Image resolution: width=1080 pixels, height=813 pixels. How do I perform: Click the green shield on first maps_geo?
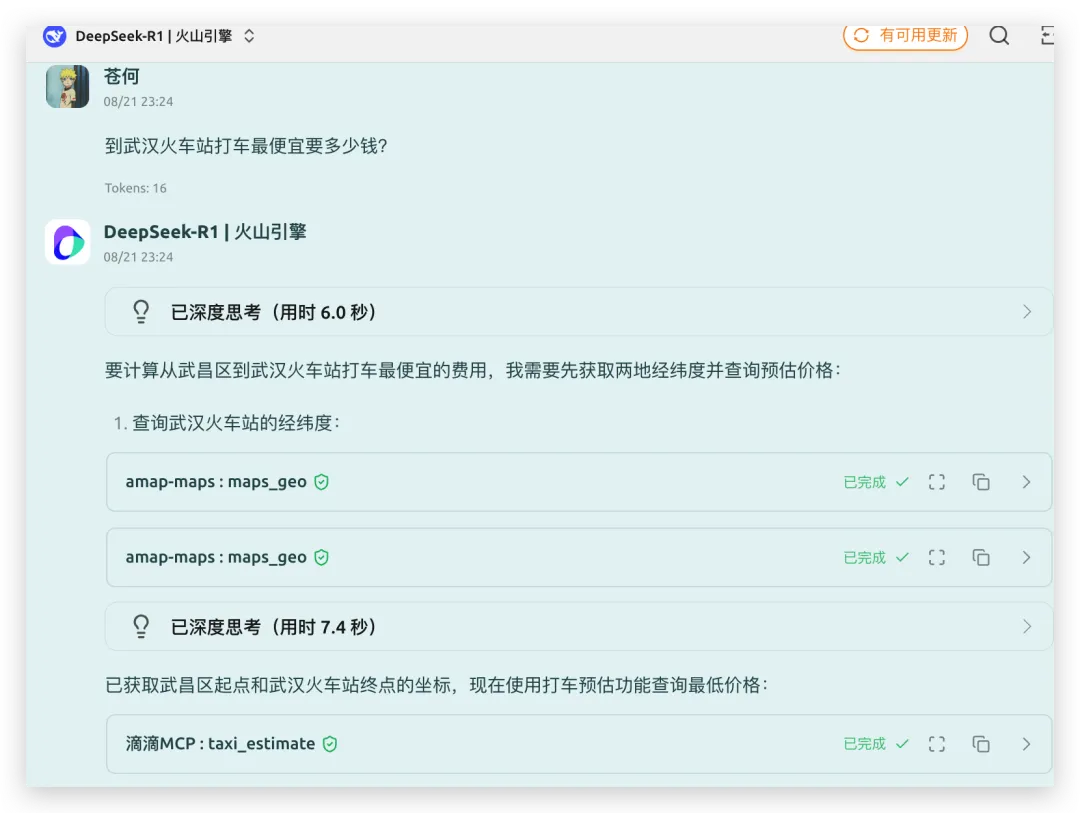click(x=321, y=482)
